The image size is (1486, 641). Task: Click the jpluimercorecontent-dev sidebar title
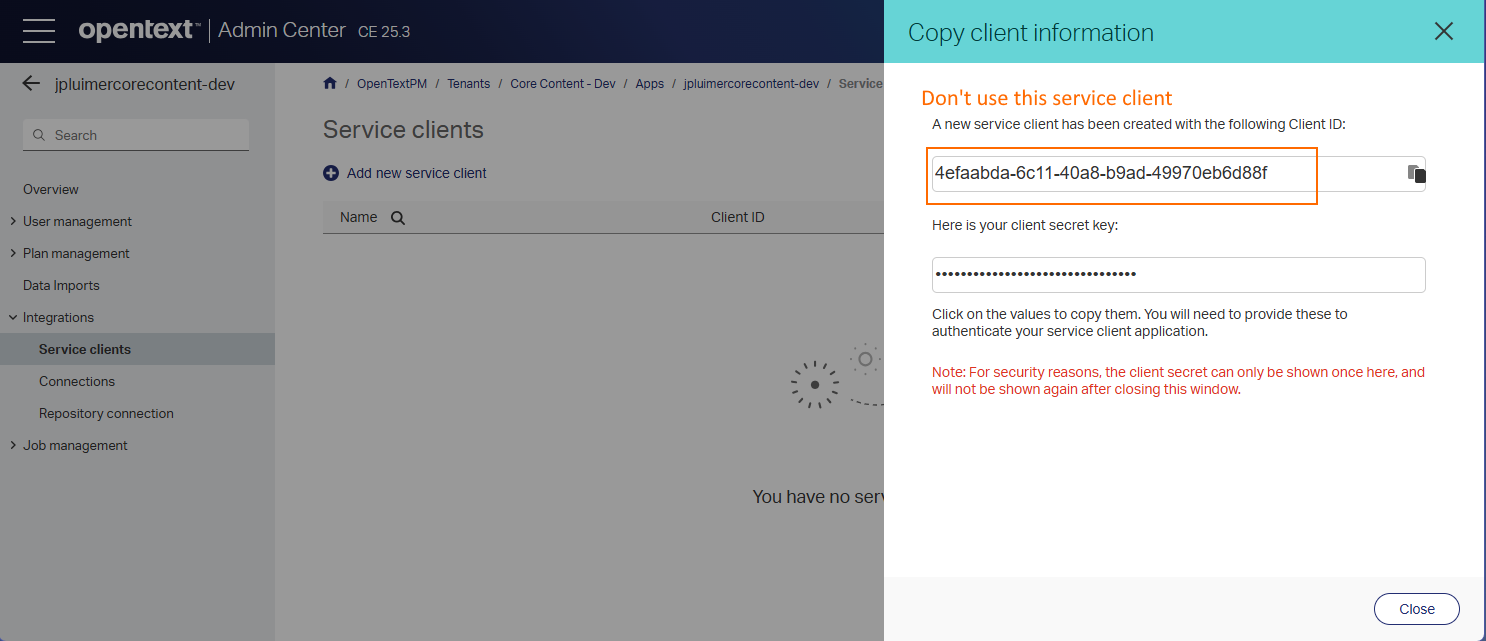pos(145,84)
